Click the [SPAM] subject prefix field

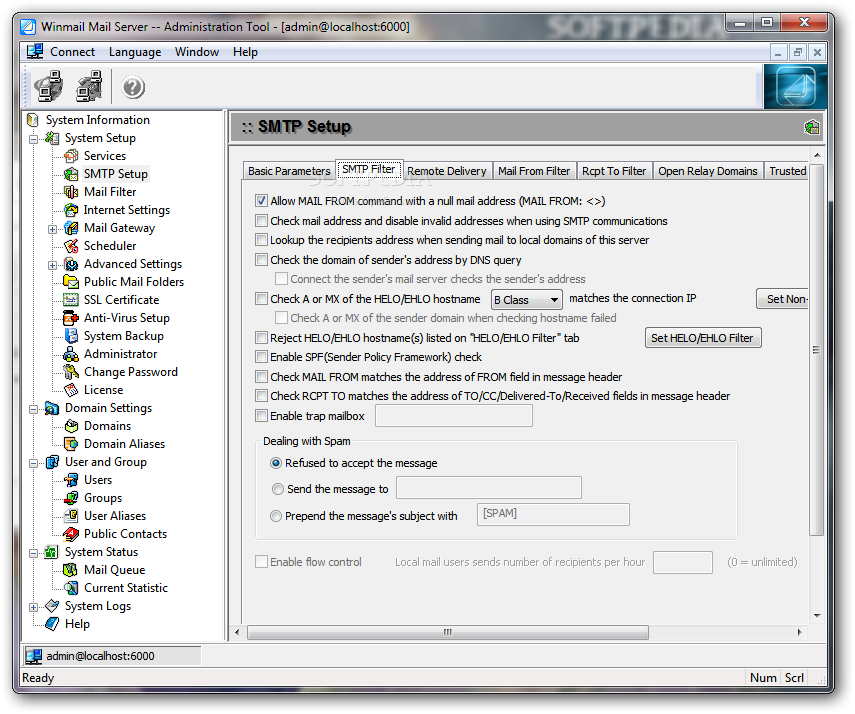tap(553, 515)
